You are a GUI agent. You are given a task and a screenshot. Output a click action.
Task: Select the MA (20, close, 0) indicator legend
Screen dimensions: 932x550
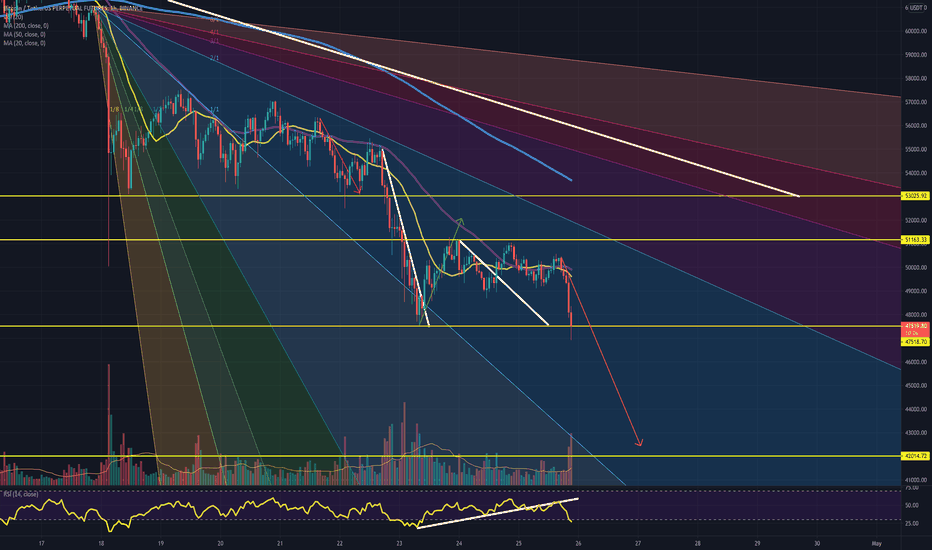point(24,43)
